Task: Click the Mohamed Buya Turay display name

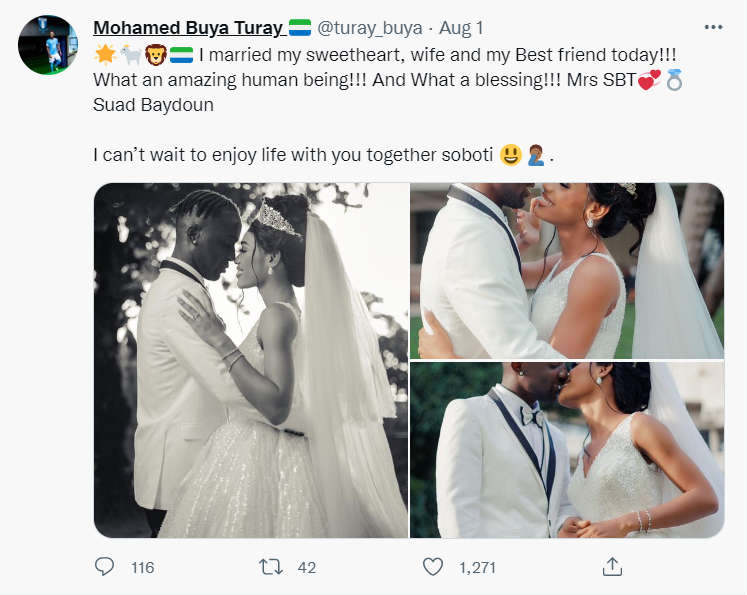Action: [x=187, y=27]
